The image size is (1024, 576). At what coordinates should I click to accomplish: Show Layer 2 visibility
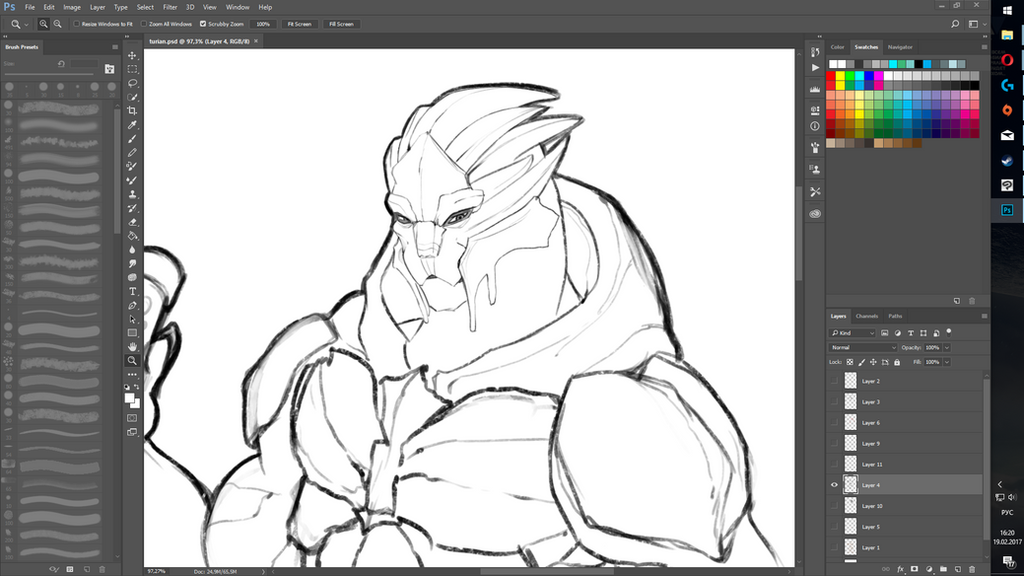(x=834, y=381)
